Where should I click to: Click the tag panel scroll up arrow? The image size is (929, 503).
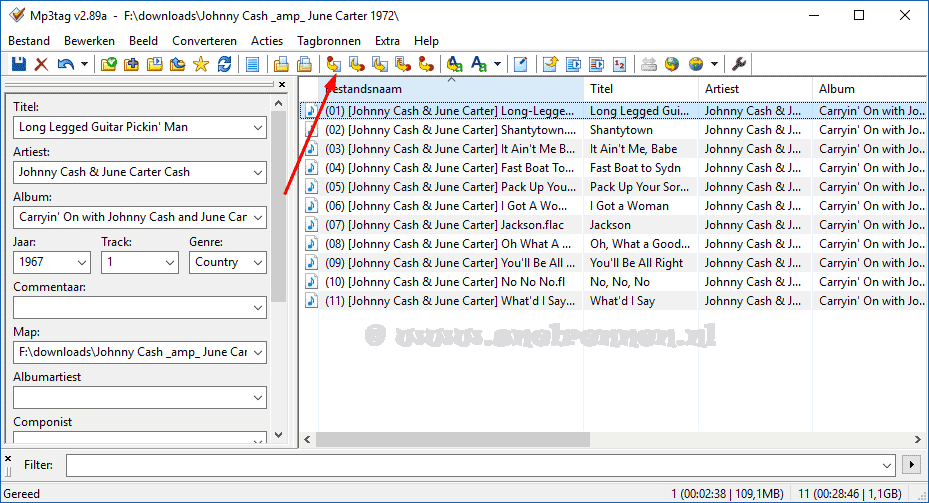pyautogui.click(x=278, y=104)
